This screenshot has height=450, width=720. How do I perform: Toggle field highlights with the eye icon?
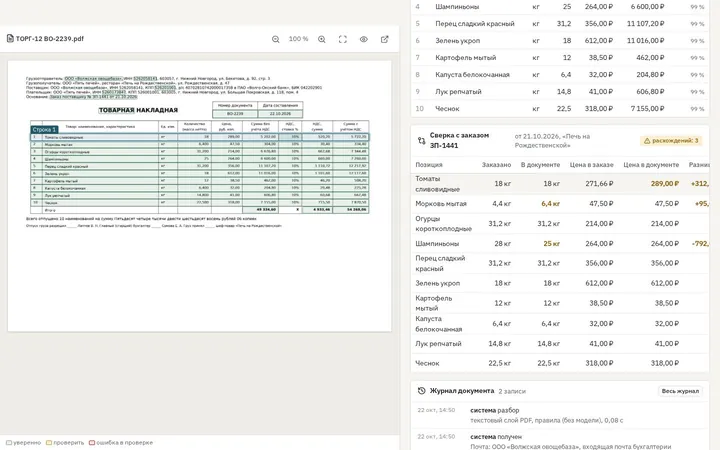pyautogui.click(x=364, y=39)
